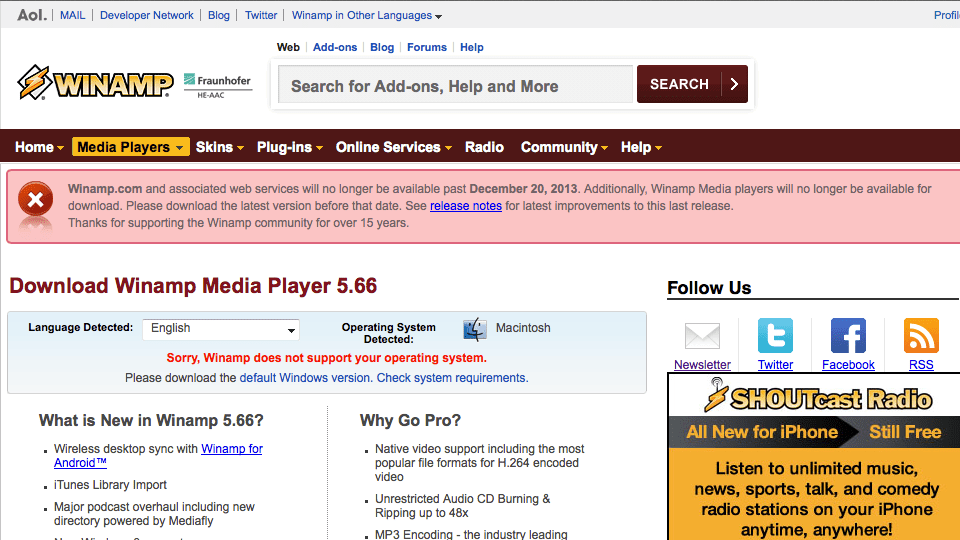
Task: Click the AOL logo
Action: click(x=32, y=15)
